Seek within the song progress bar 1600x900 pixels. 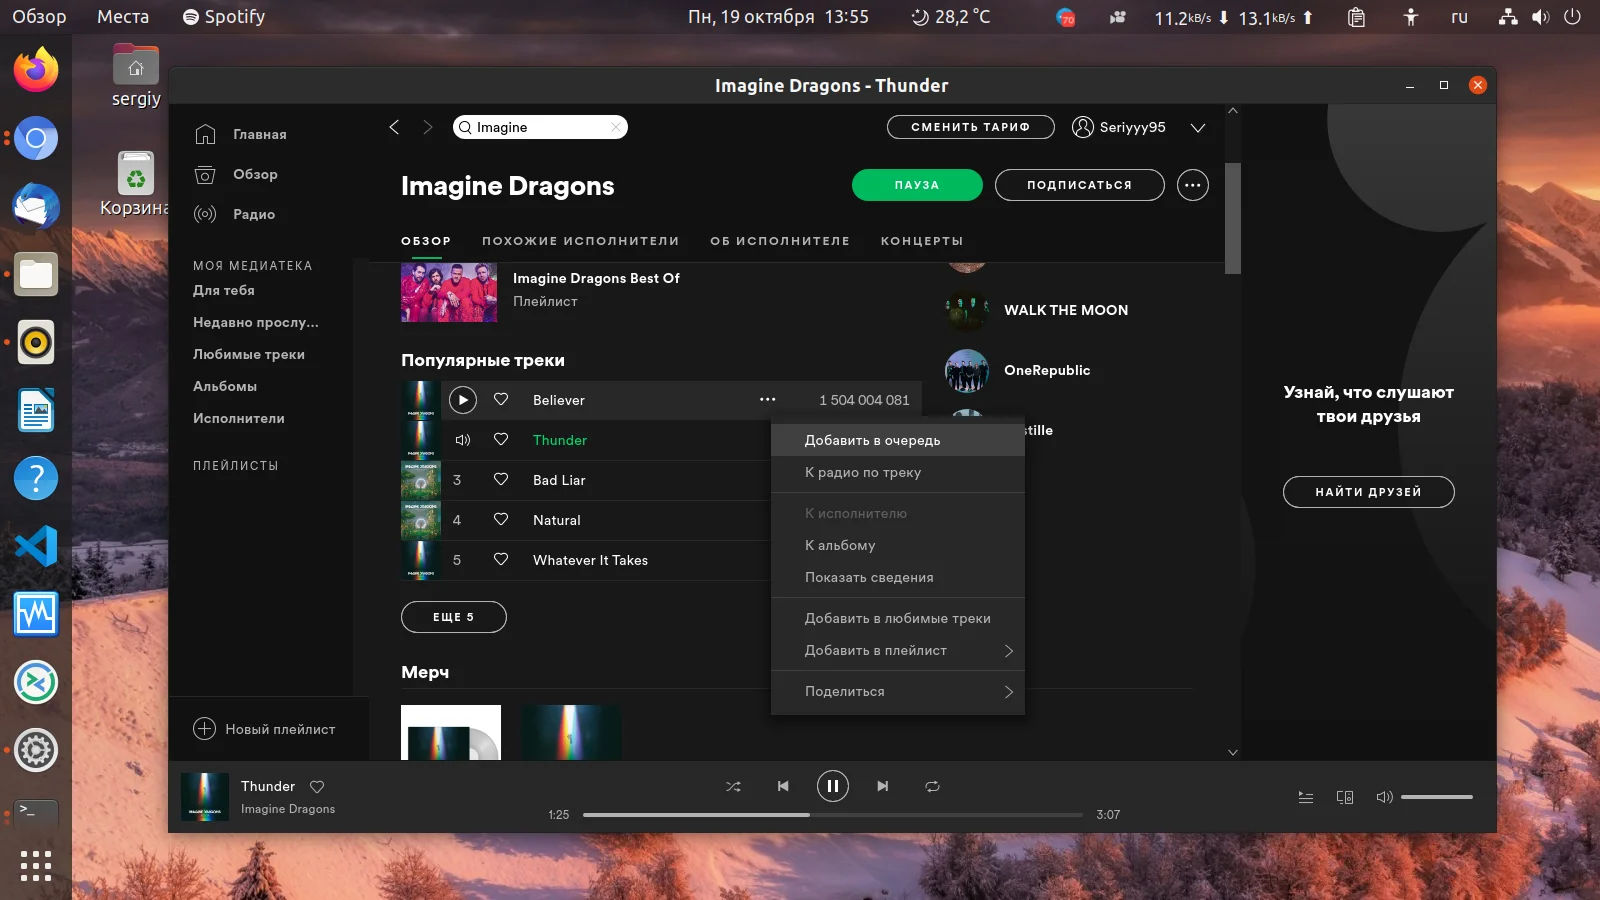[x=832, y=815]
